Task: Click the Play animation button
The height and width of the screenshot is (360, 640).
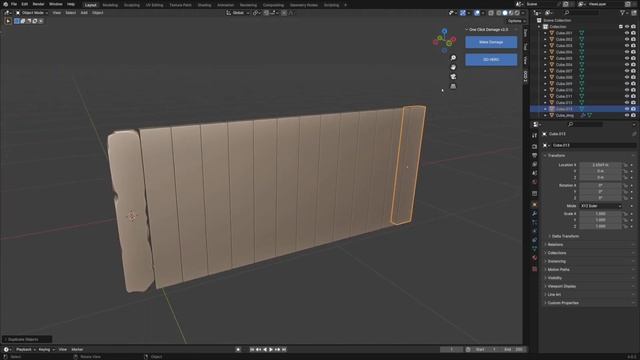Action: [x=271, y=349]
